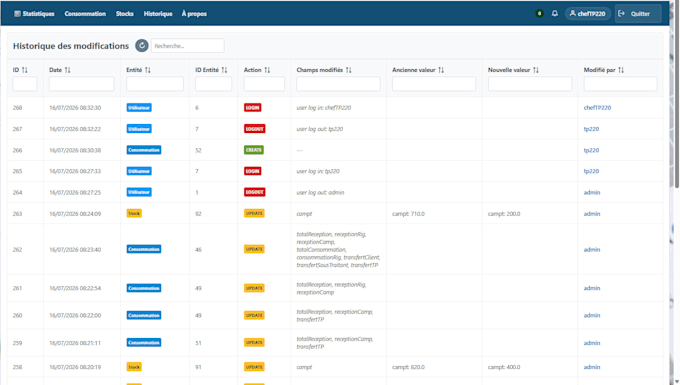The width and height of the screenshot is (680, 385).
Task: Focus the Recherche search field
Action: point(187,46)
